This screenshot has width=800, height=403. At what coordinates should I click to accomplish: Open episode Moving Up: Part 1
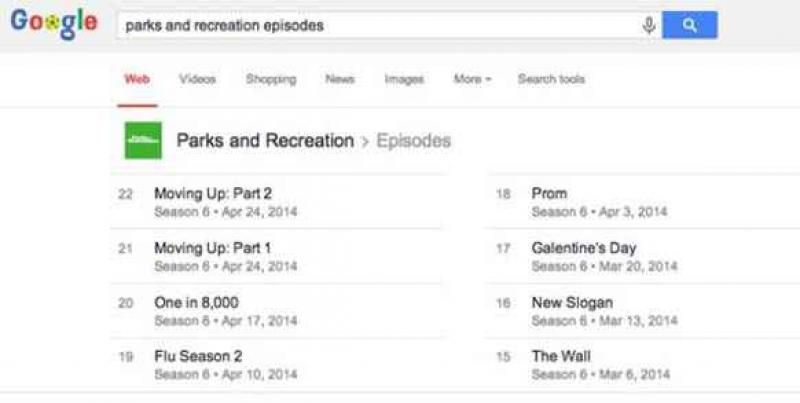[x=212, y=248]
